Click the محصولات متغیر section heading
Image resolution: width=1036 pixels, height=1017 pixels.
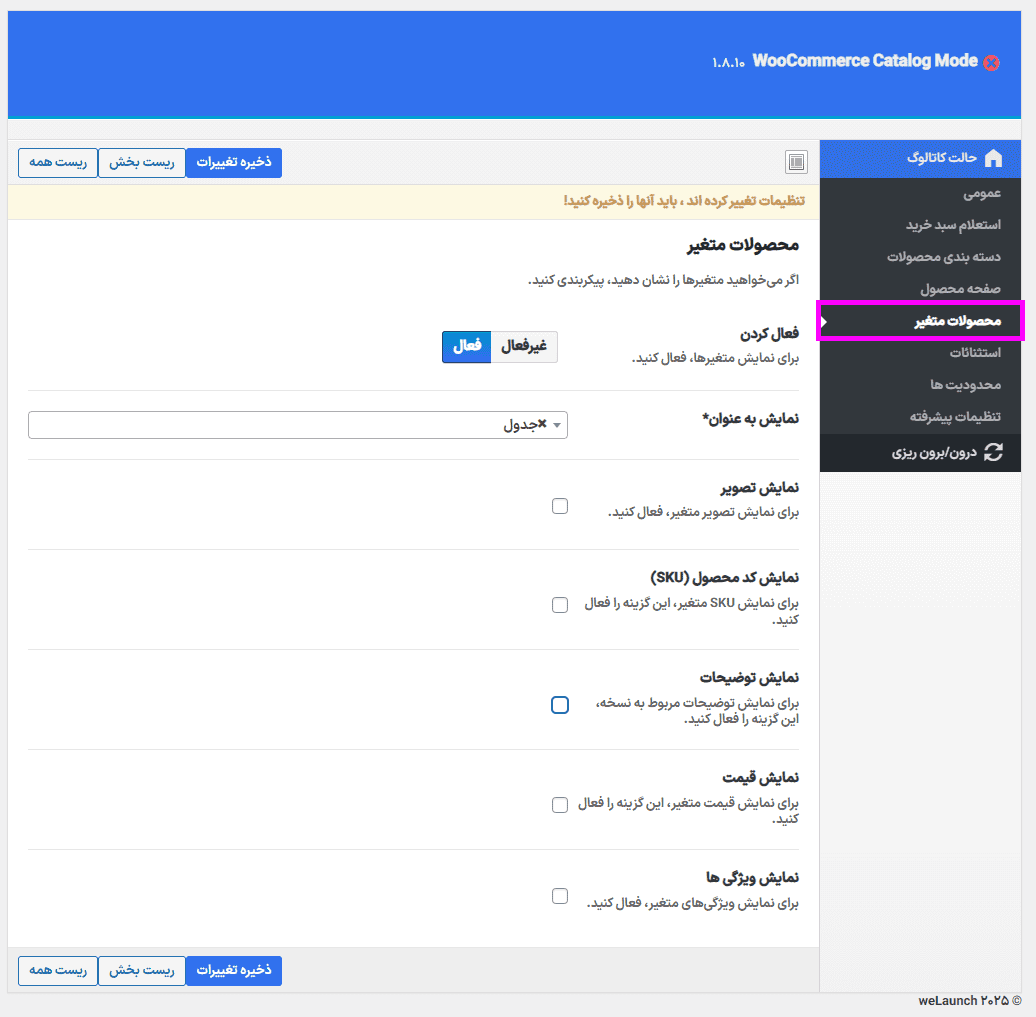click(x=743, y=245)
